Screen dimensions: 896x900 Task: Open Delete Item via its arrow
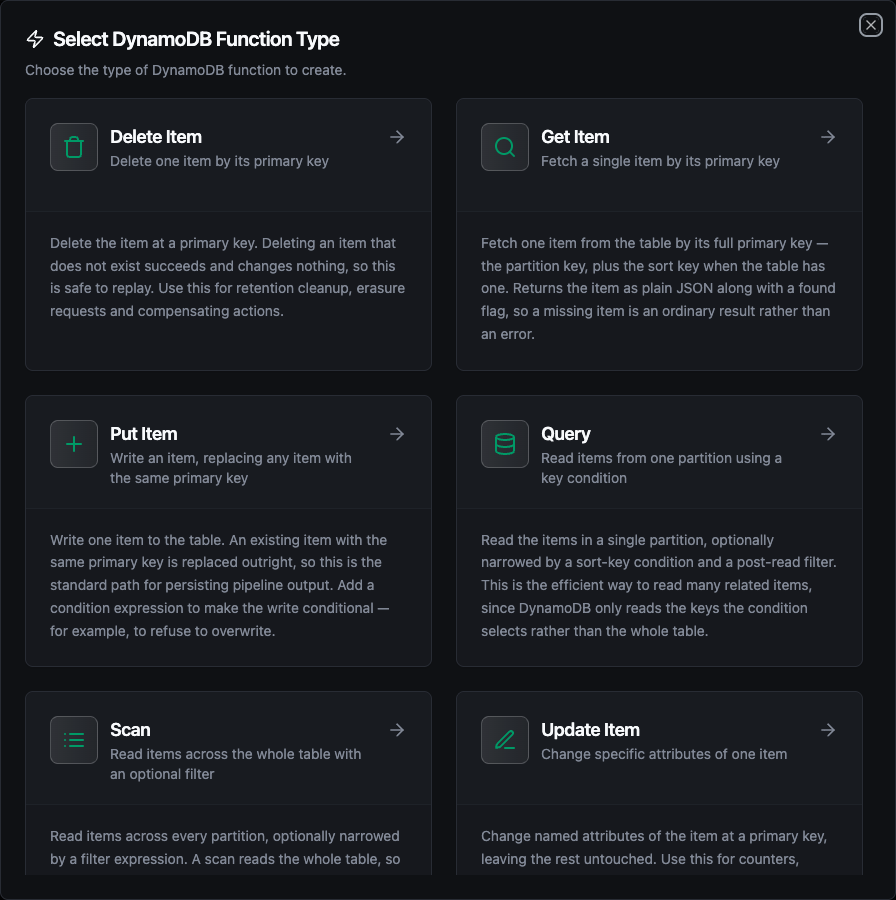point(397,137)
